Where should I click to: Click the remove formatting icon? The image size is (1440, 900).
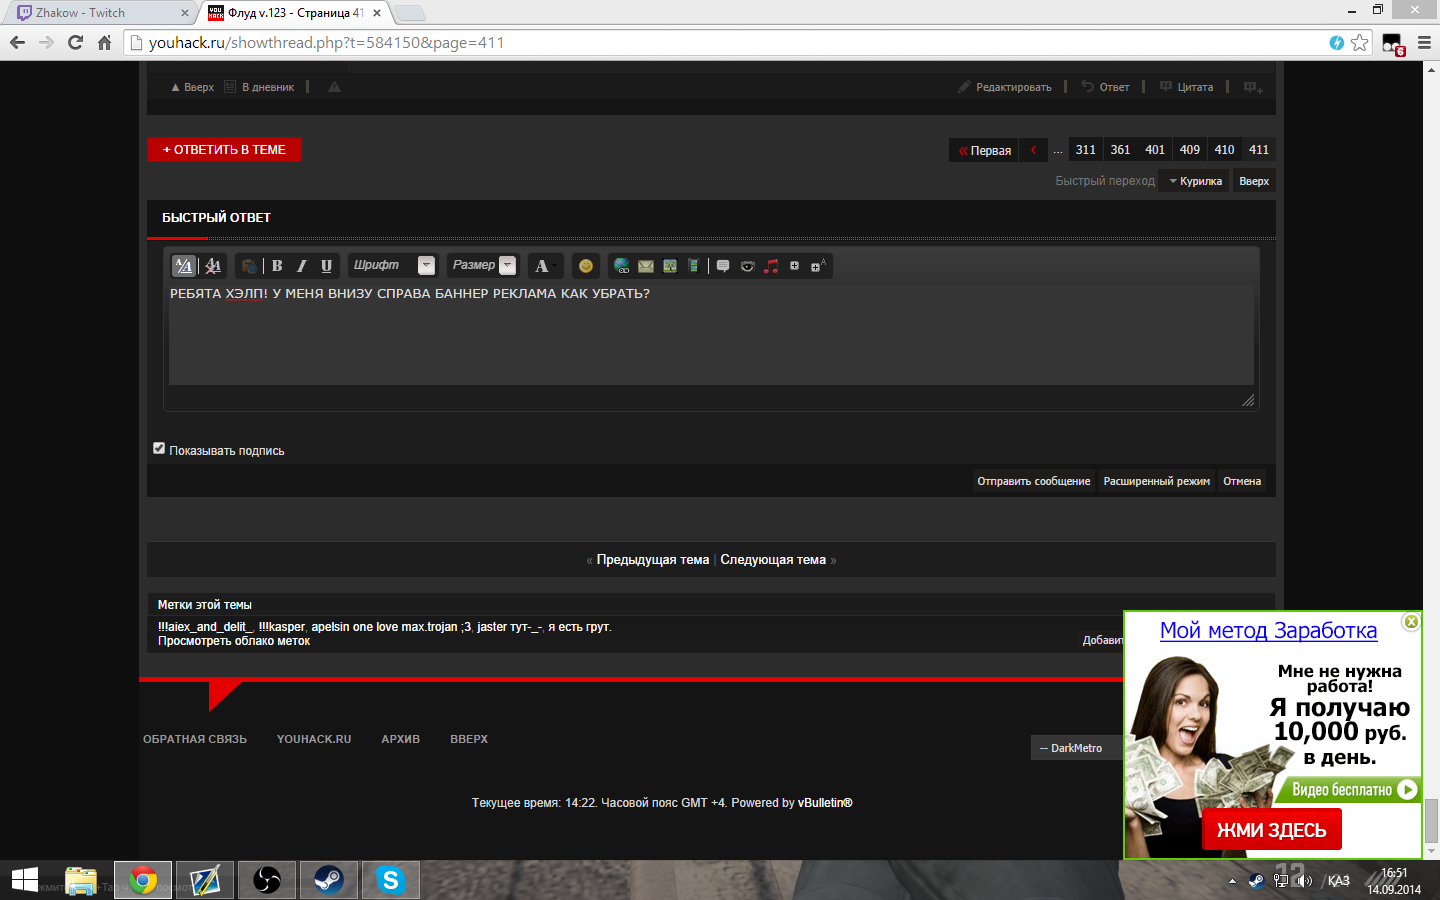(212, 266)
